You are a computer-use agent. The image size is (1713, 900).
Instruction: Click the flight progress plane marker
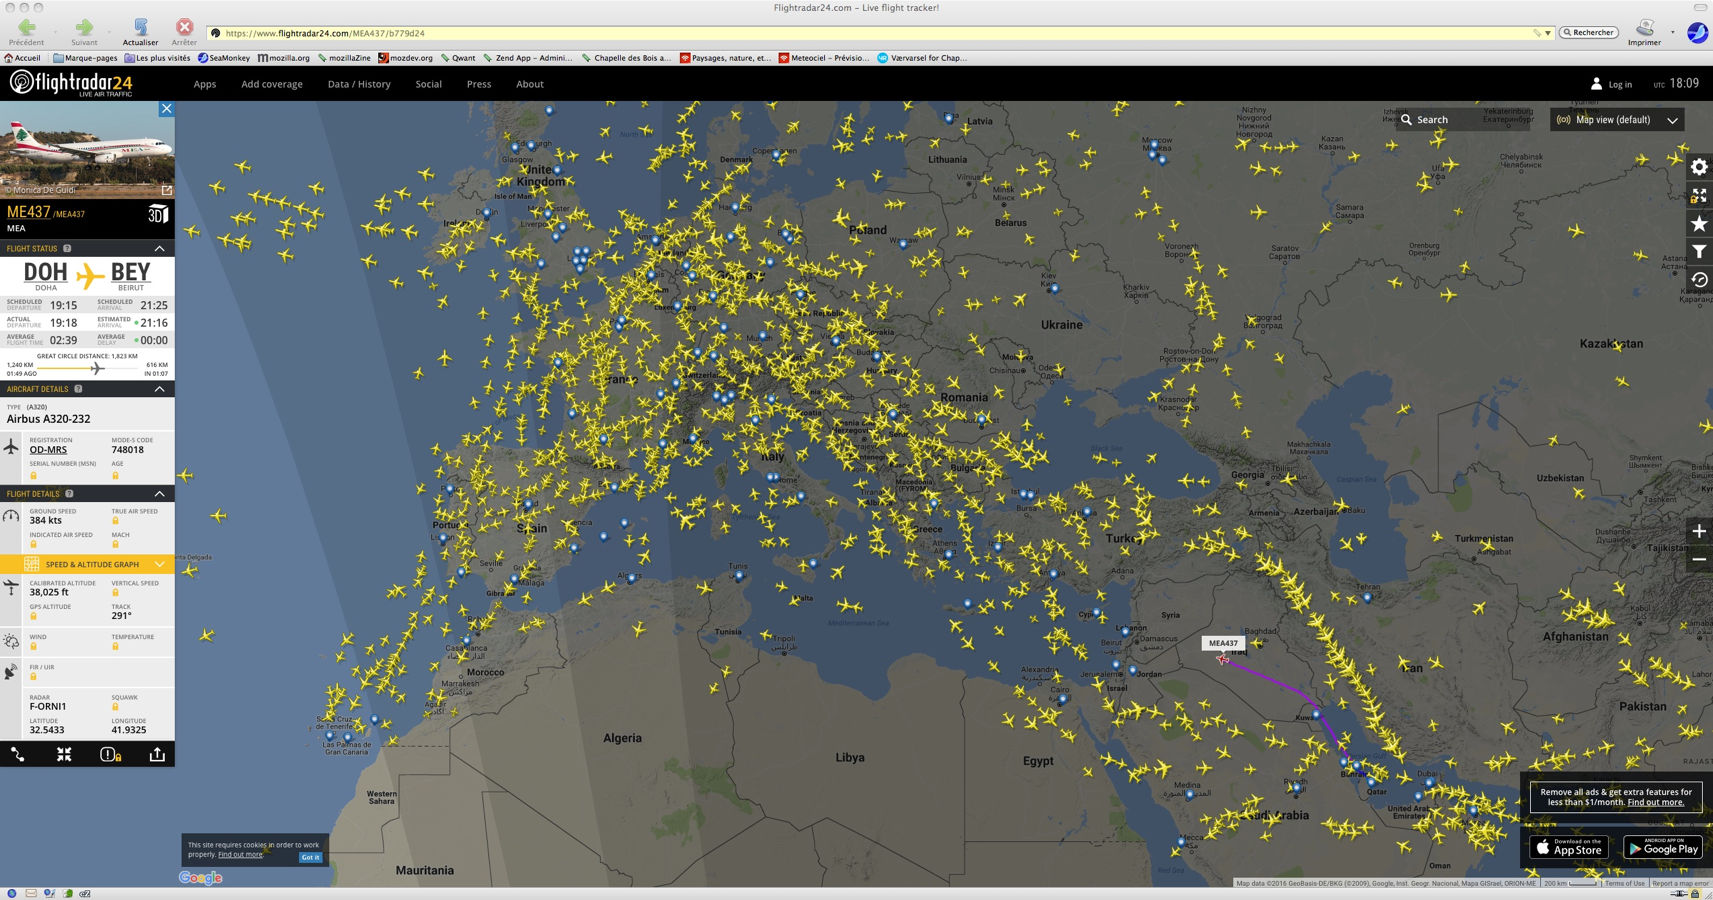coord(97,368)
